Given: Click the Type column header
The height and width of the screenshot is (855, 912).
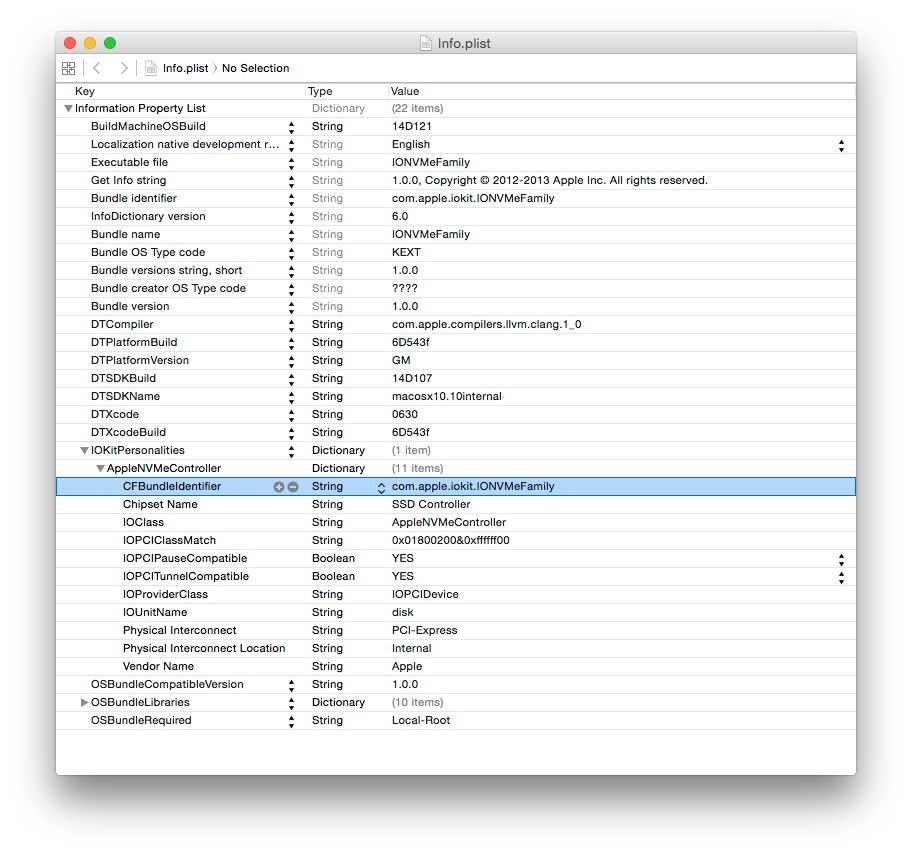Looking at the screenshot, I should [320, 91].
